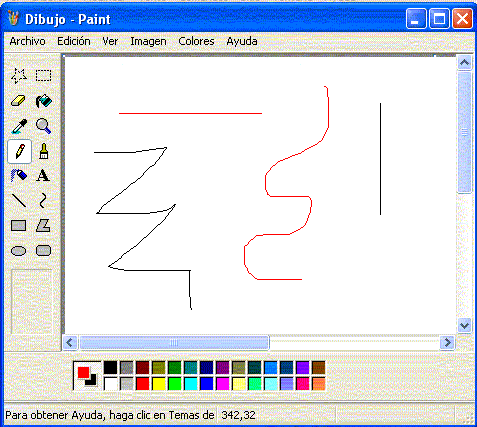Click the vertical scrollbar thumb

[x=464, y=132]
